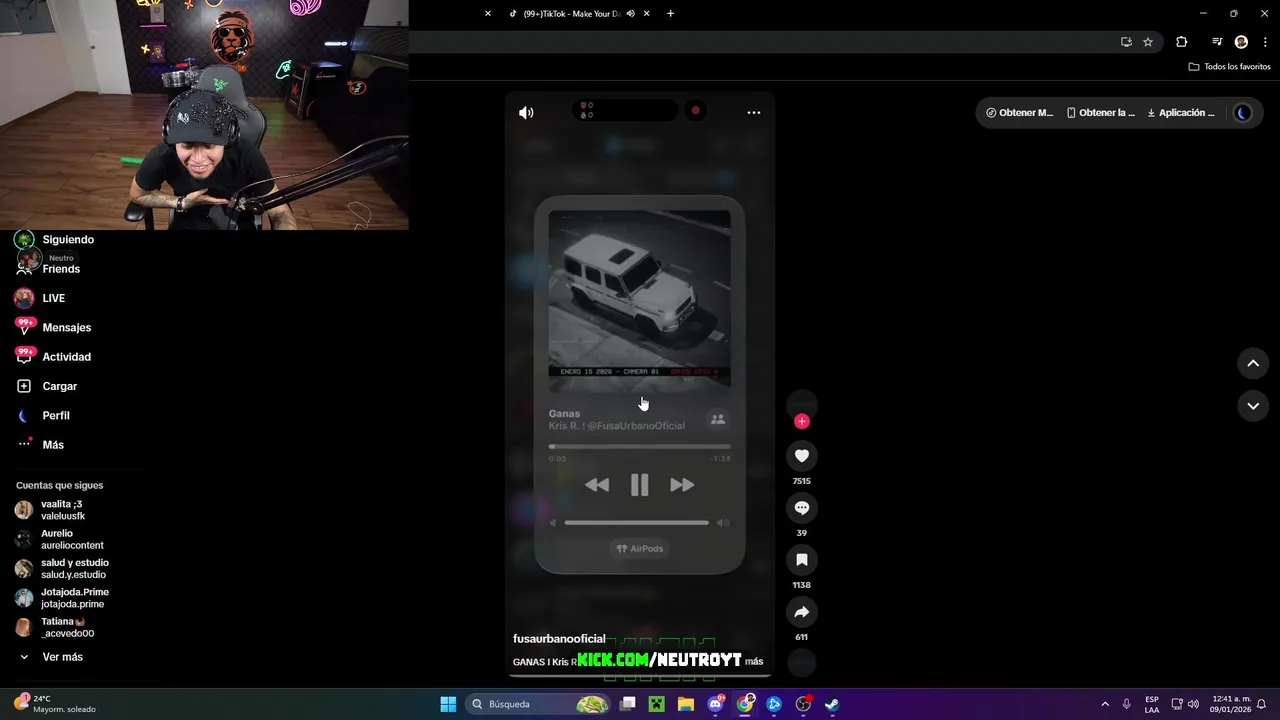Open the Todos los favoritos folder
This screenshot has width=1280, height=720.
pyautogui.click(x=1229, y=67)
